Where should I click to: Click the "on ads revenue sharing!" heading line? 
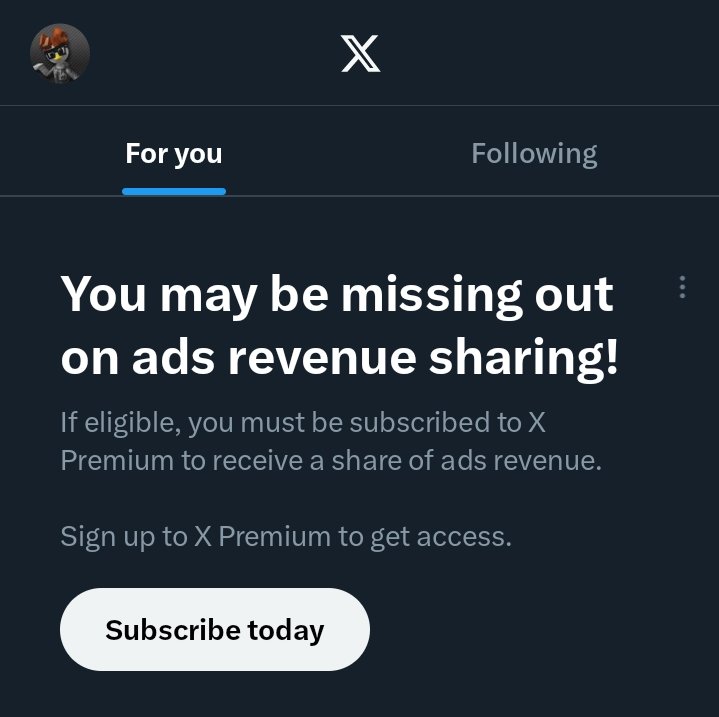point(339,358)
